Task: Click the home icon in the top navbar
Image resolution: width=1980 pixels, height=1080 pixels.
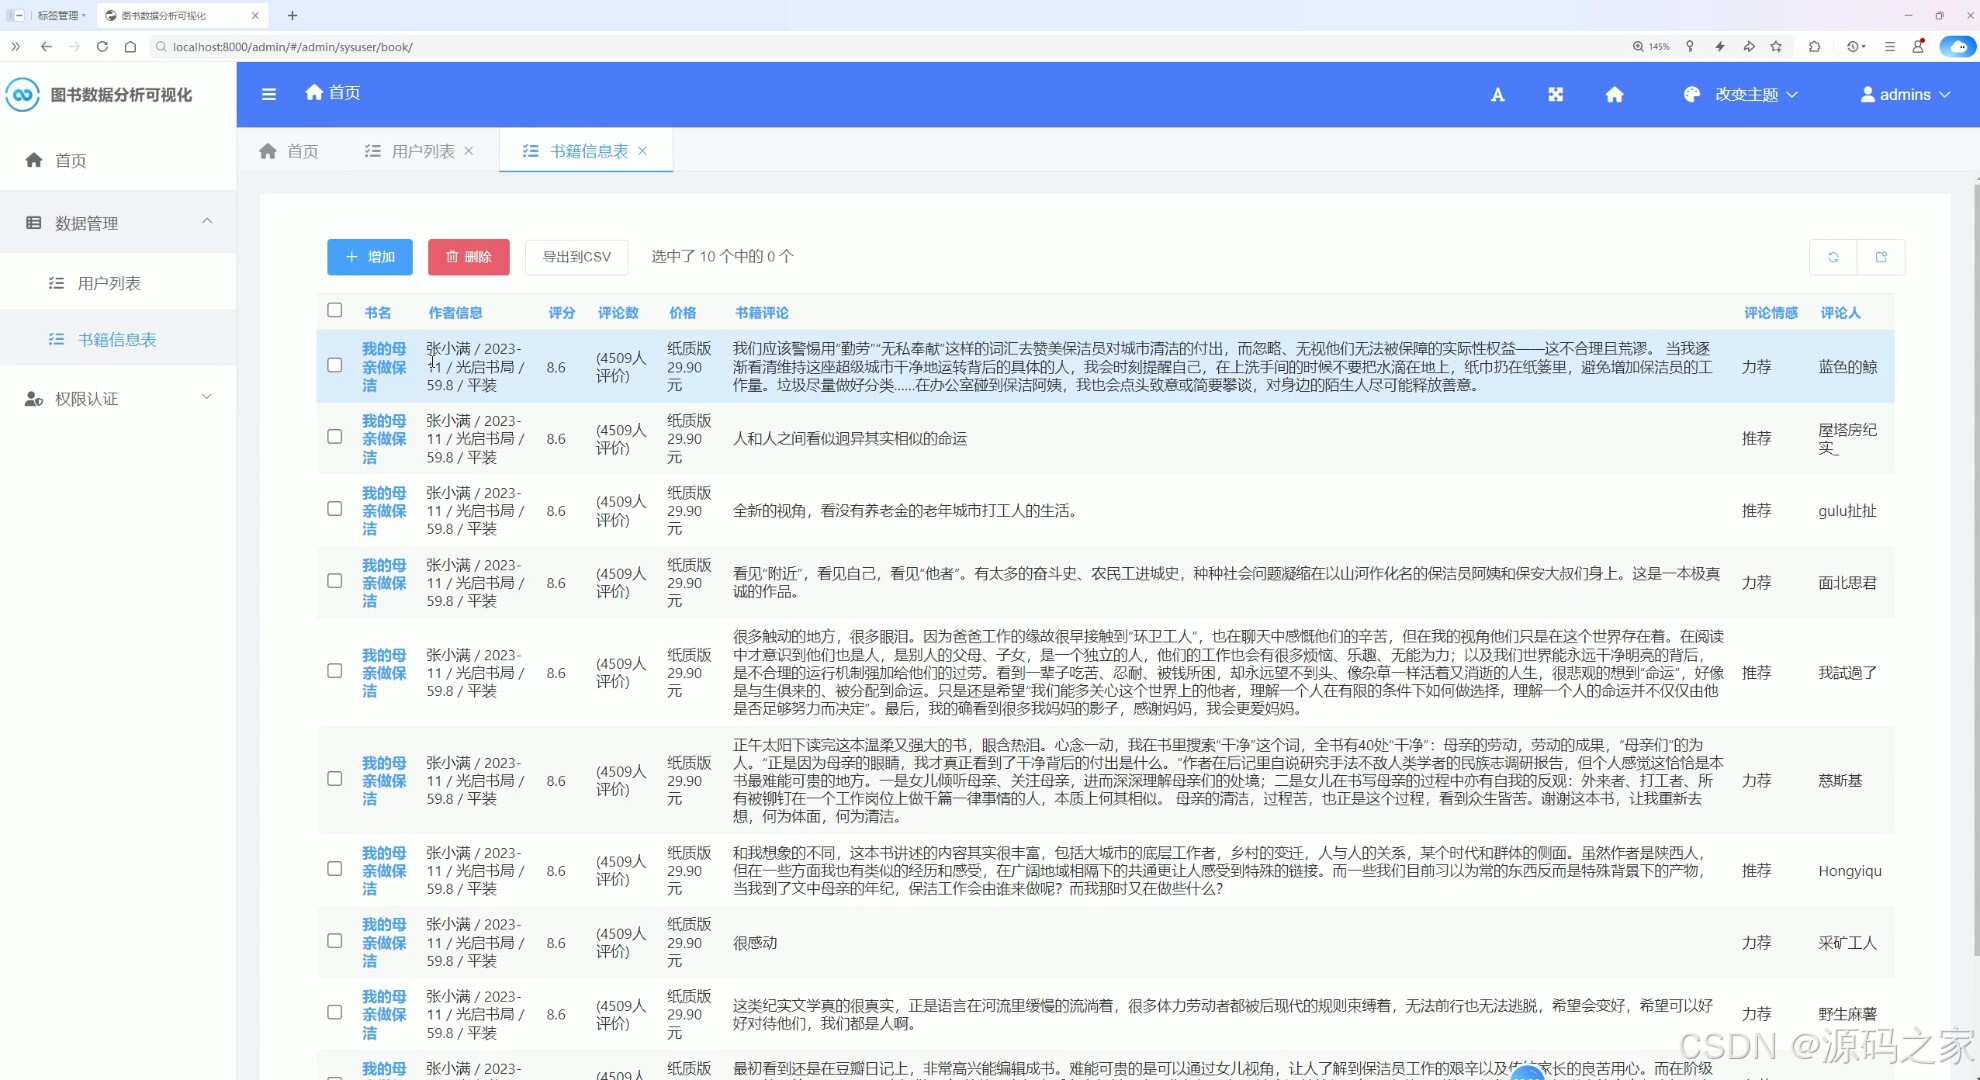Action: 1614,94
